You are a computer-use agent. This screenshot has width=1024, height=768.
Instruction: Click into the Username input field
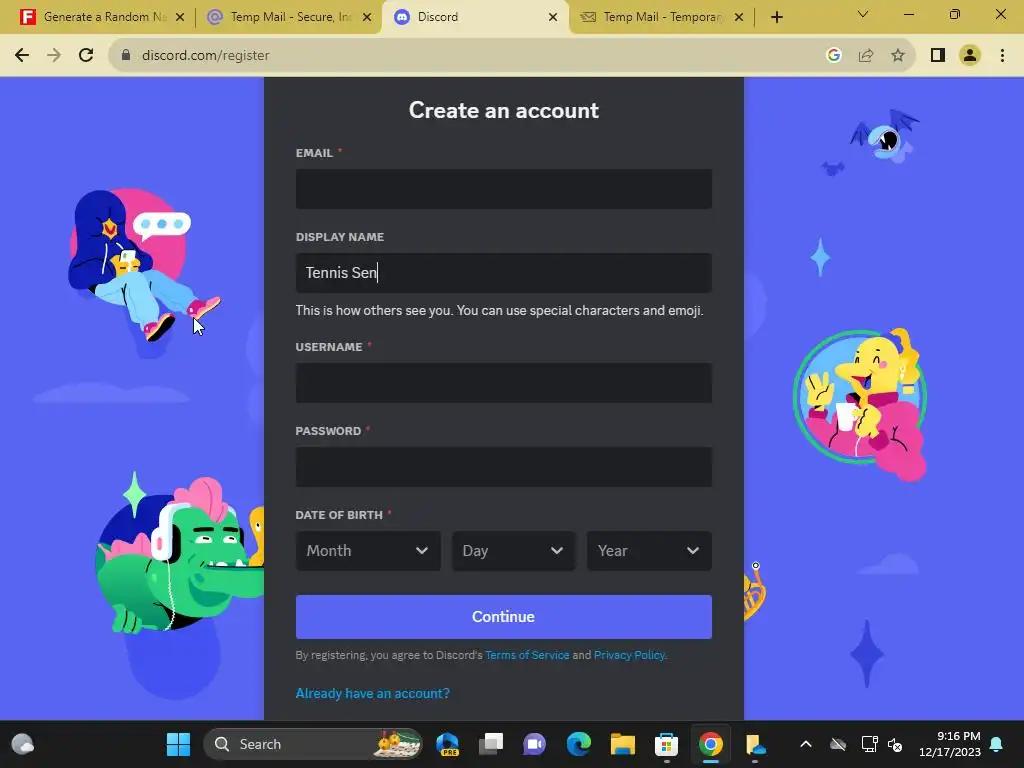[504, 383]
